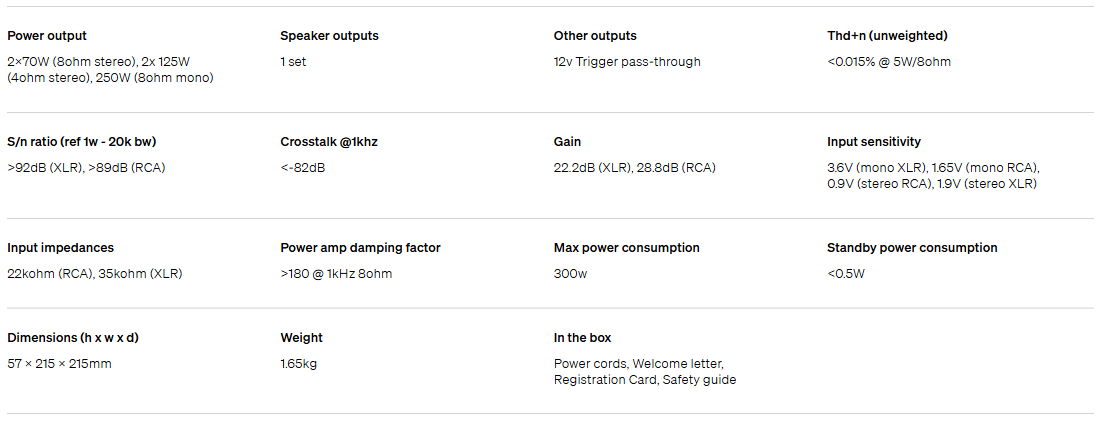The width and height of the screenshot is (1107, 422).
Task: Click the Other outputs heading
Action: (595, 36)
